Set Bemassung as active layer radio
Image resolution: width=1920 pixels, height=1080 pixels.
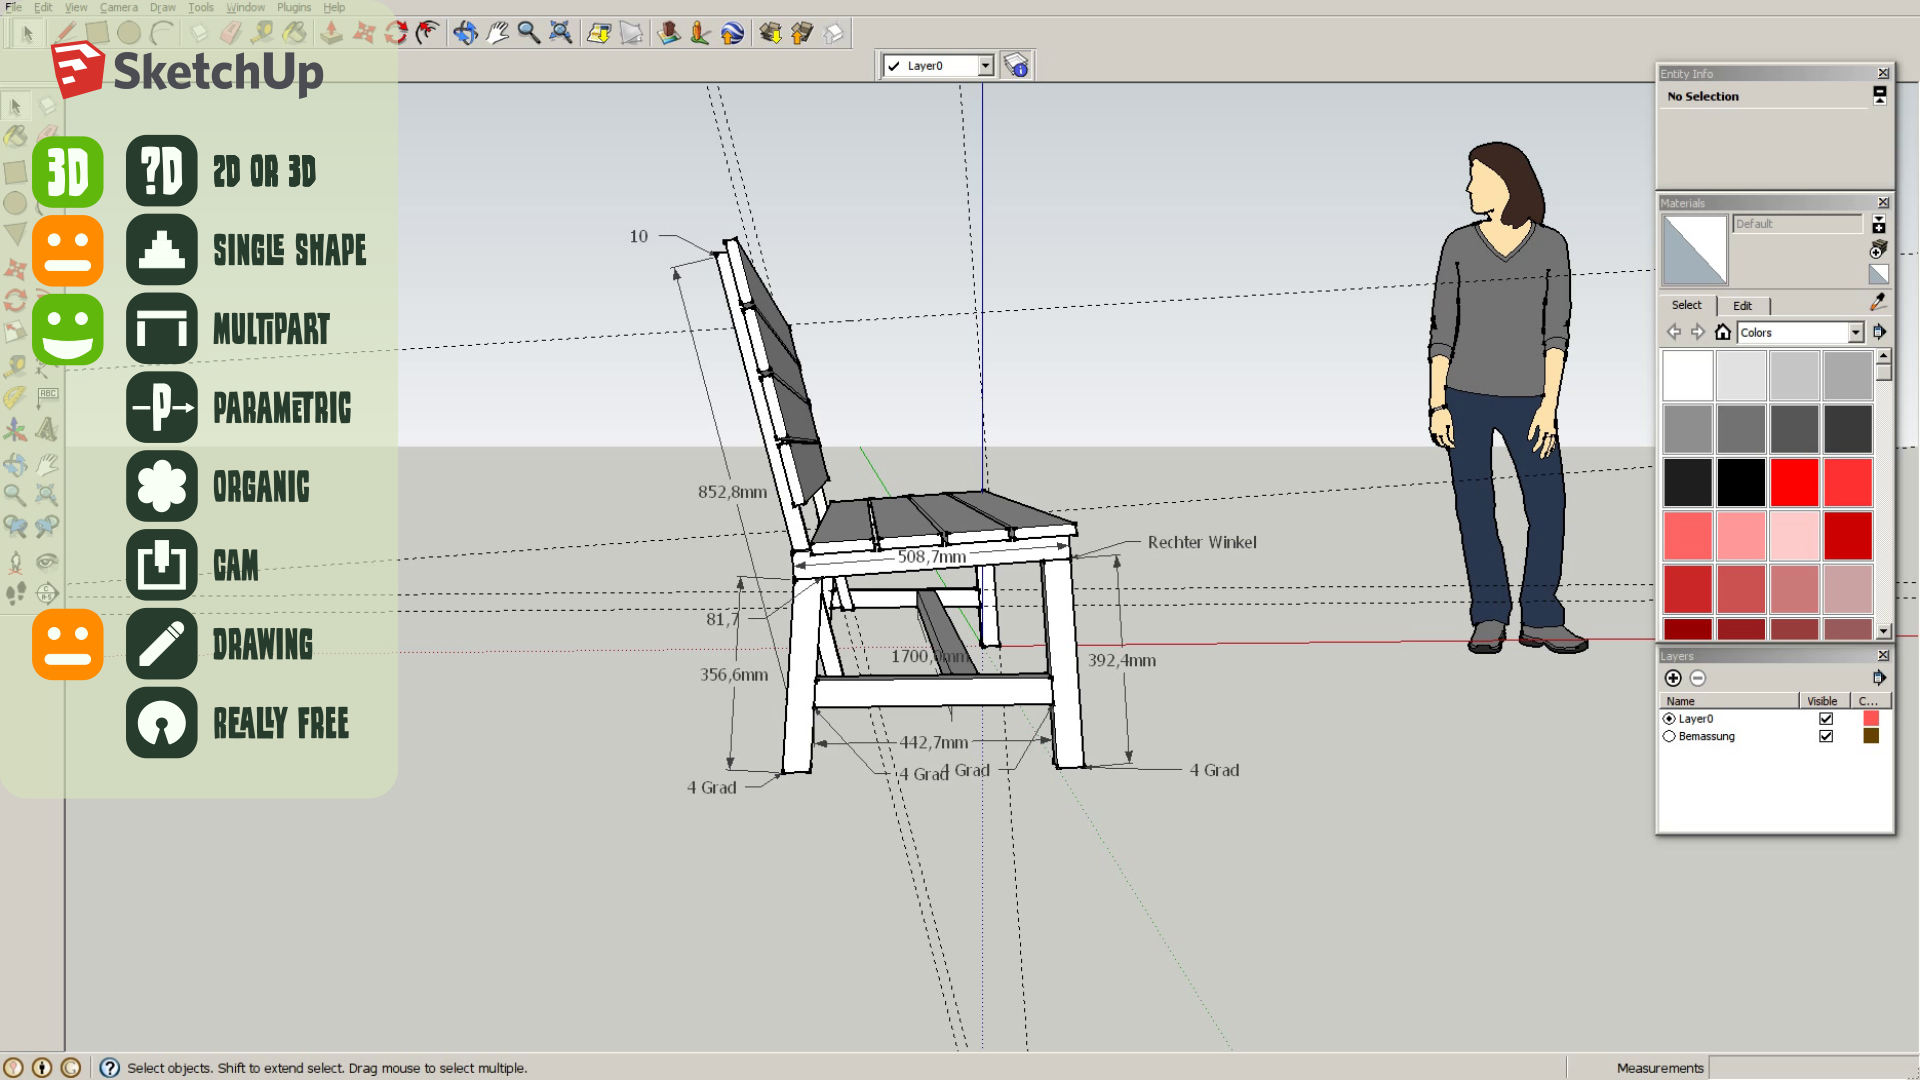(1669, 737)
